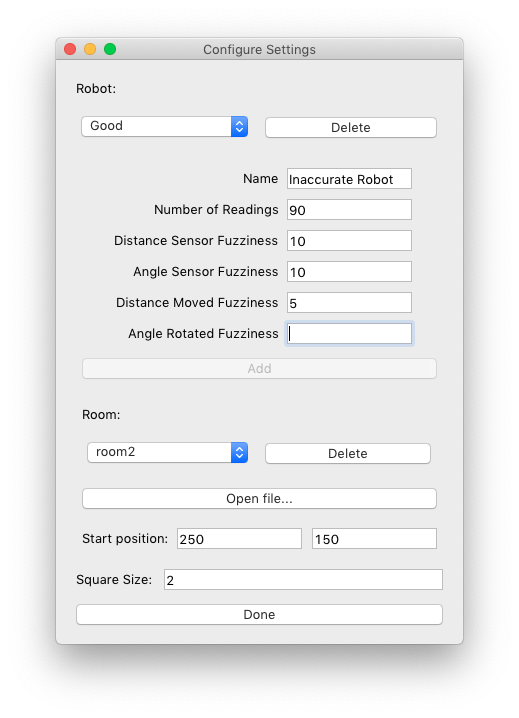The width and height of the screenshot is (519, 718).
Task: Click the Square Size: label
Action: [x=114, y=580]
